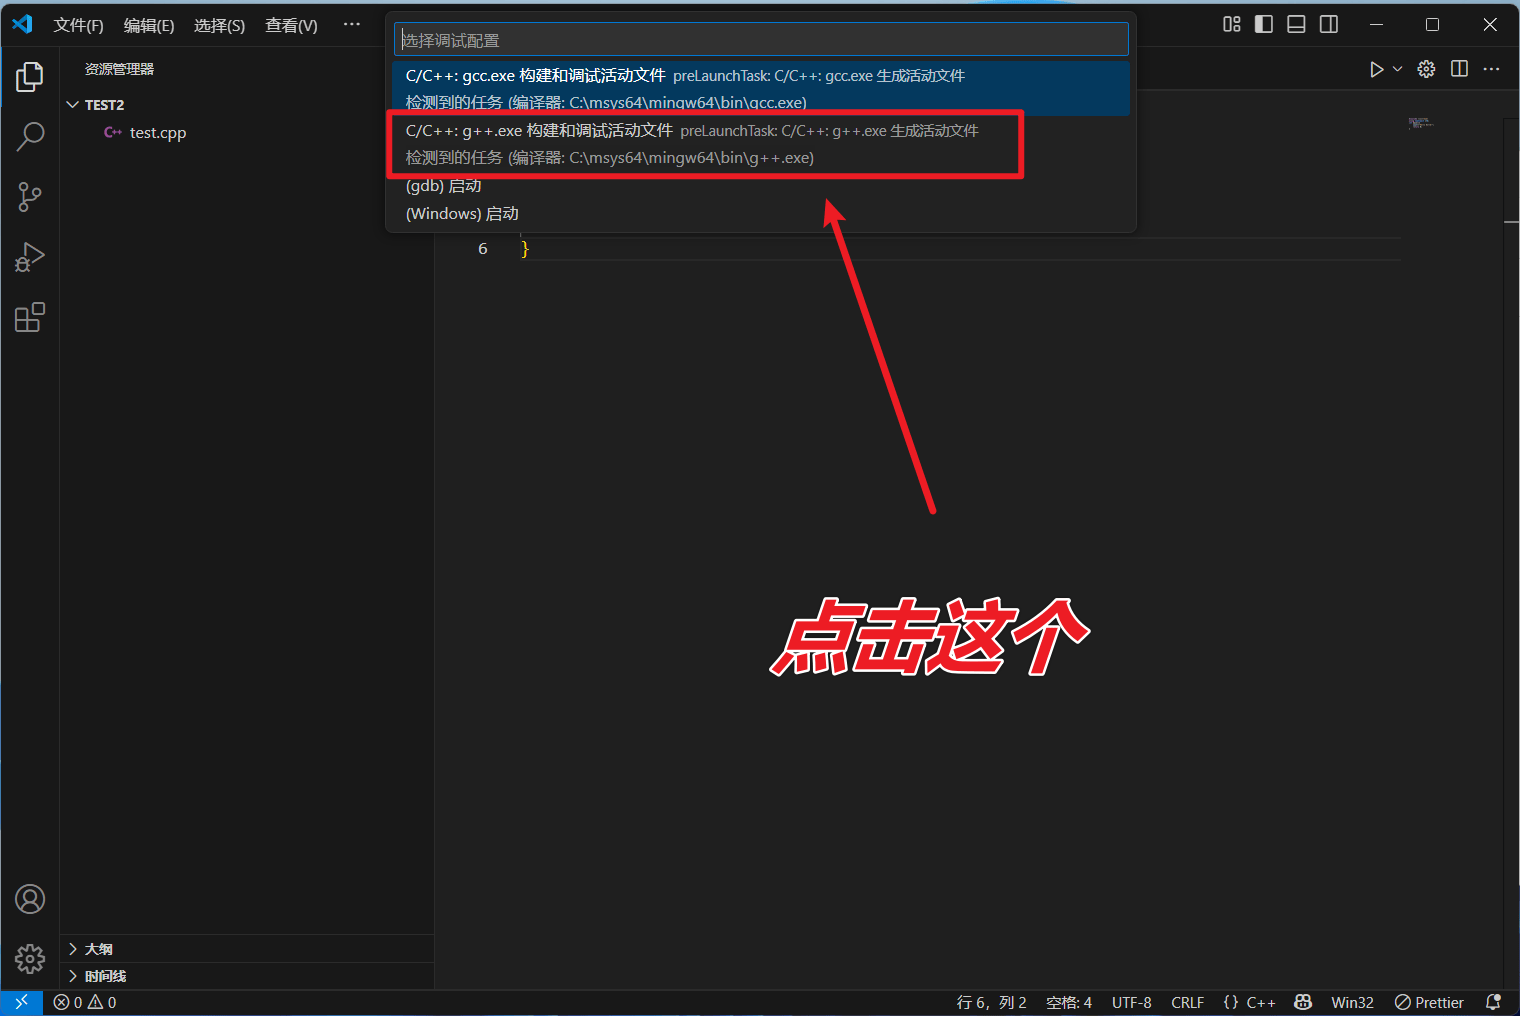Open the Accounts menu icon
This screenshot has height=1016, width=1520.
point(30,899)
